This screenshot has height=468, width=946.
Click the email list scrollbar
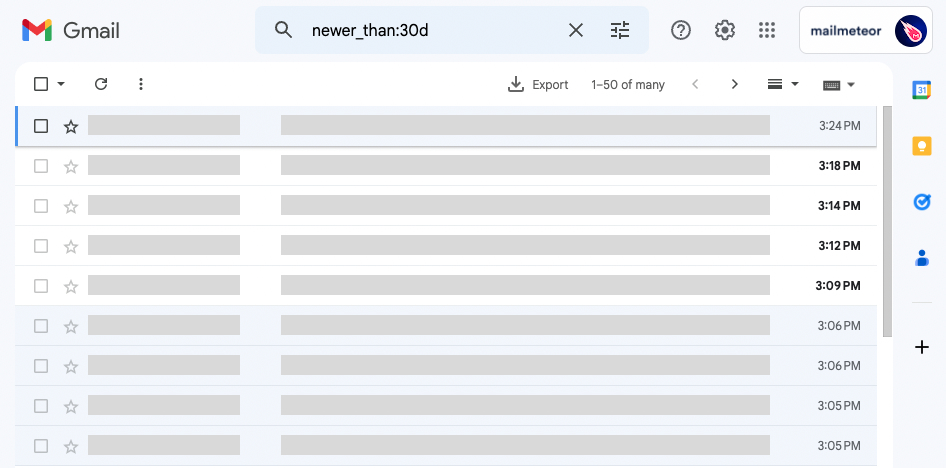point(887,221)
